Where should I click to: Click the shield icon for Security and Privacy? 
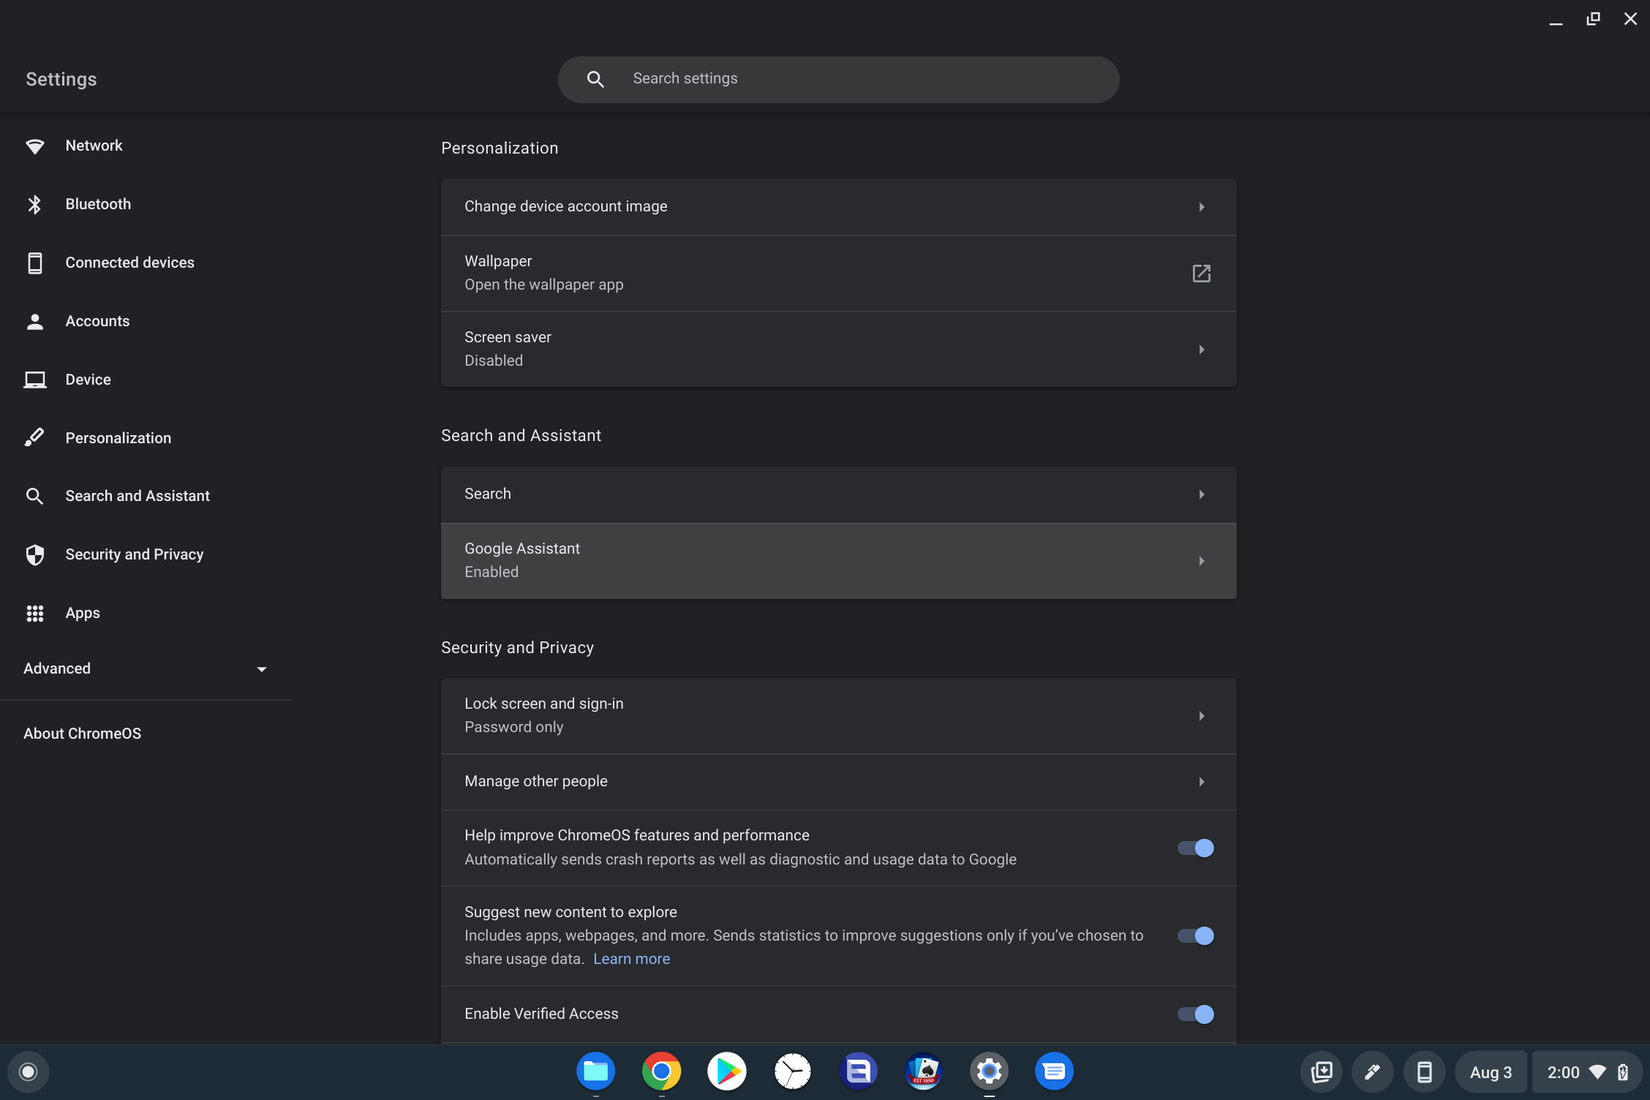pos(35,555)
